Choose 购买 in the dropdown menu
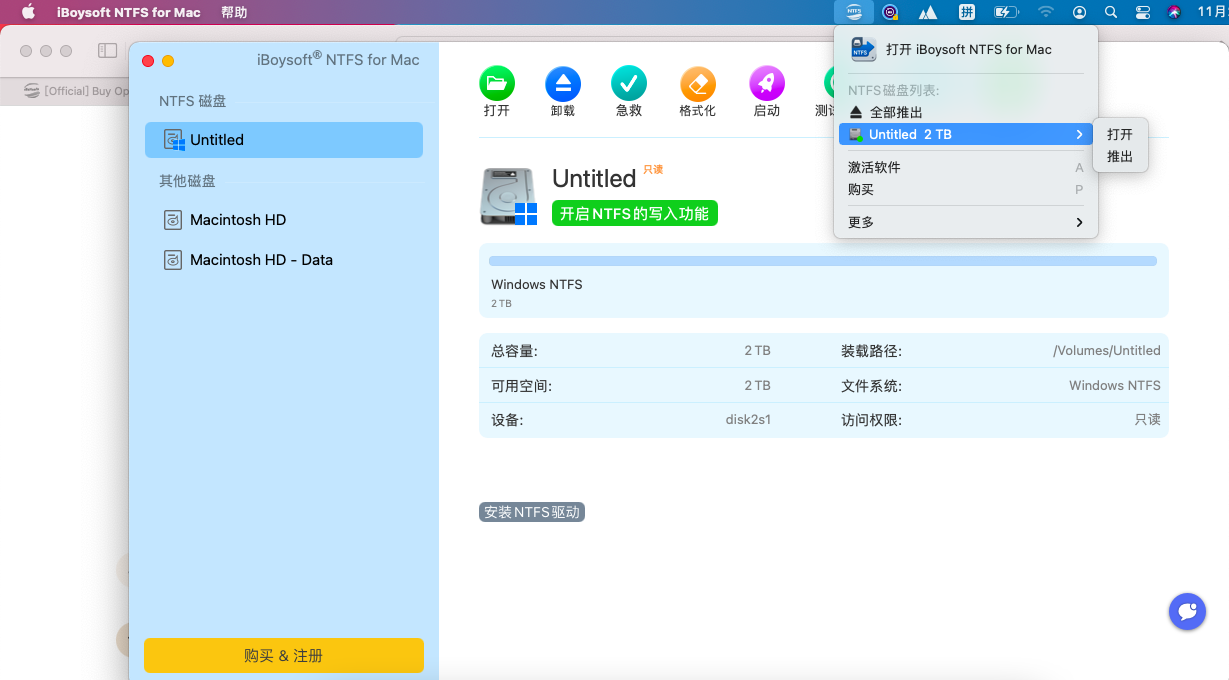This screenshot has height=680, width=1229. point(966,189)
